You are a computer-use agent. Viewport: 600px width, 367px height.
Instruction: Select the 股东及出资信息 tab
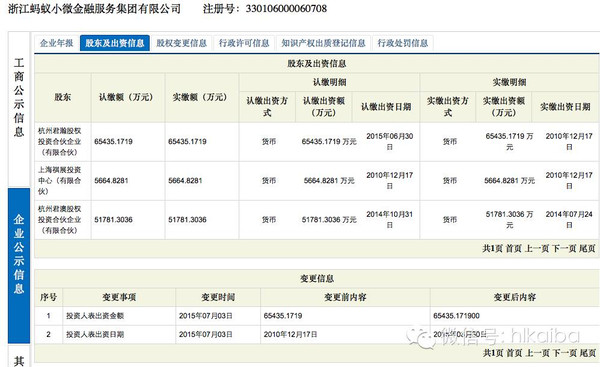[115, 43]
